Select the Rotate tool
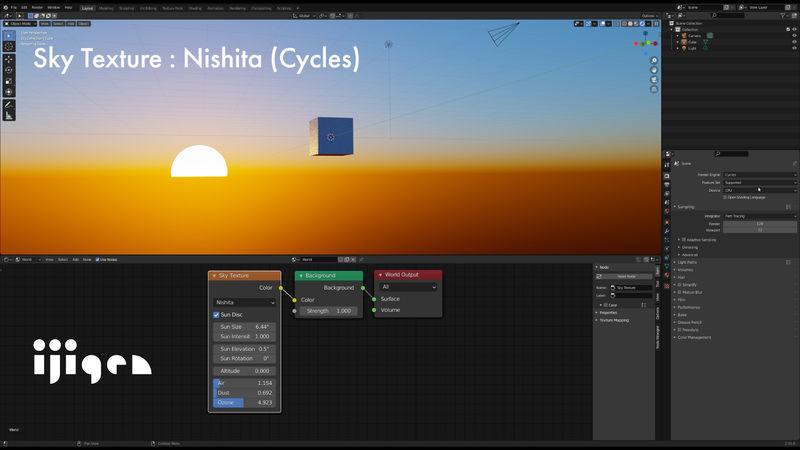800x450 pixels. (x=9, y=70)
